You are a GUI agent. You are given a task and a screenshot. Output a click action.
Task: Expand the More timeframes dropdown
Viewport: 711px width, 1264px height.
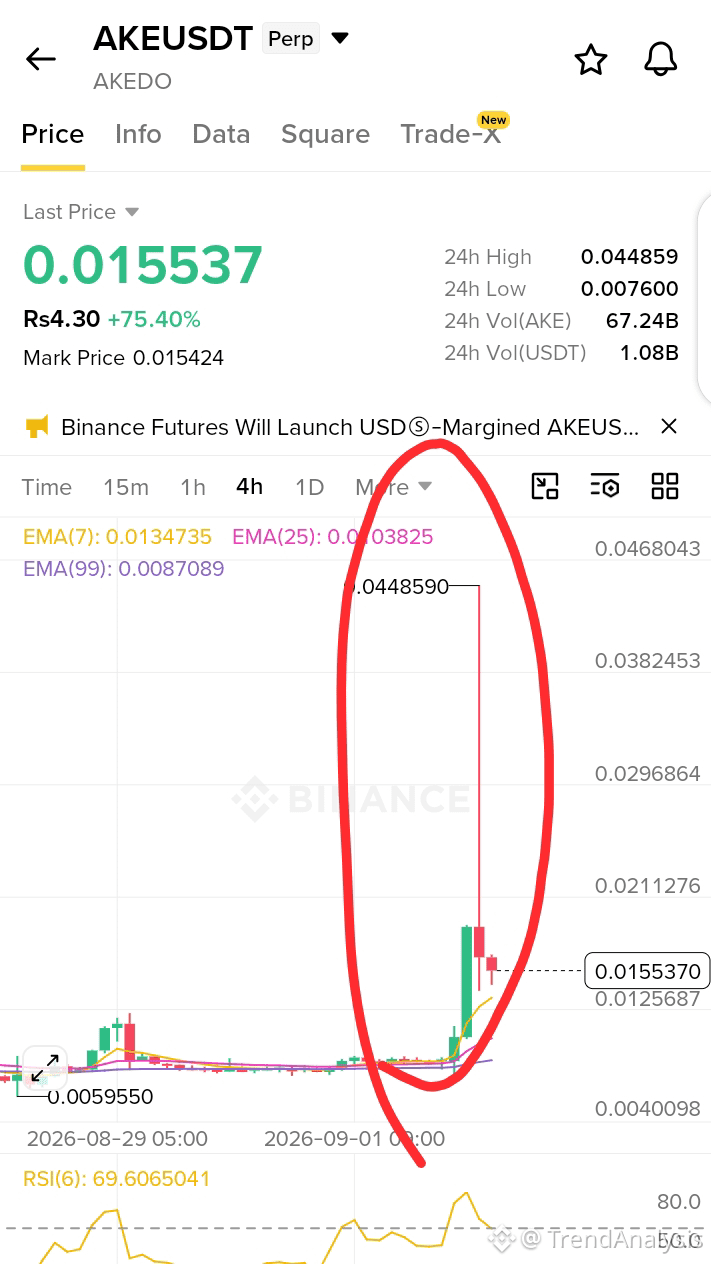point(393,487)
